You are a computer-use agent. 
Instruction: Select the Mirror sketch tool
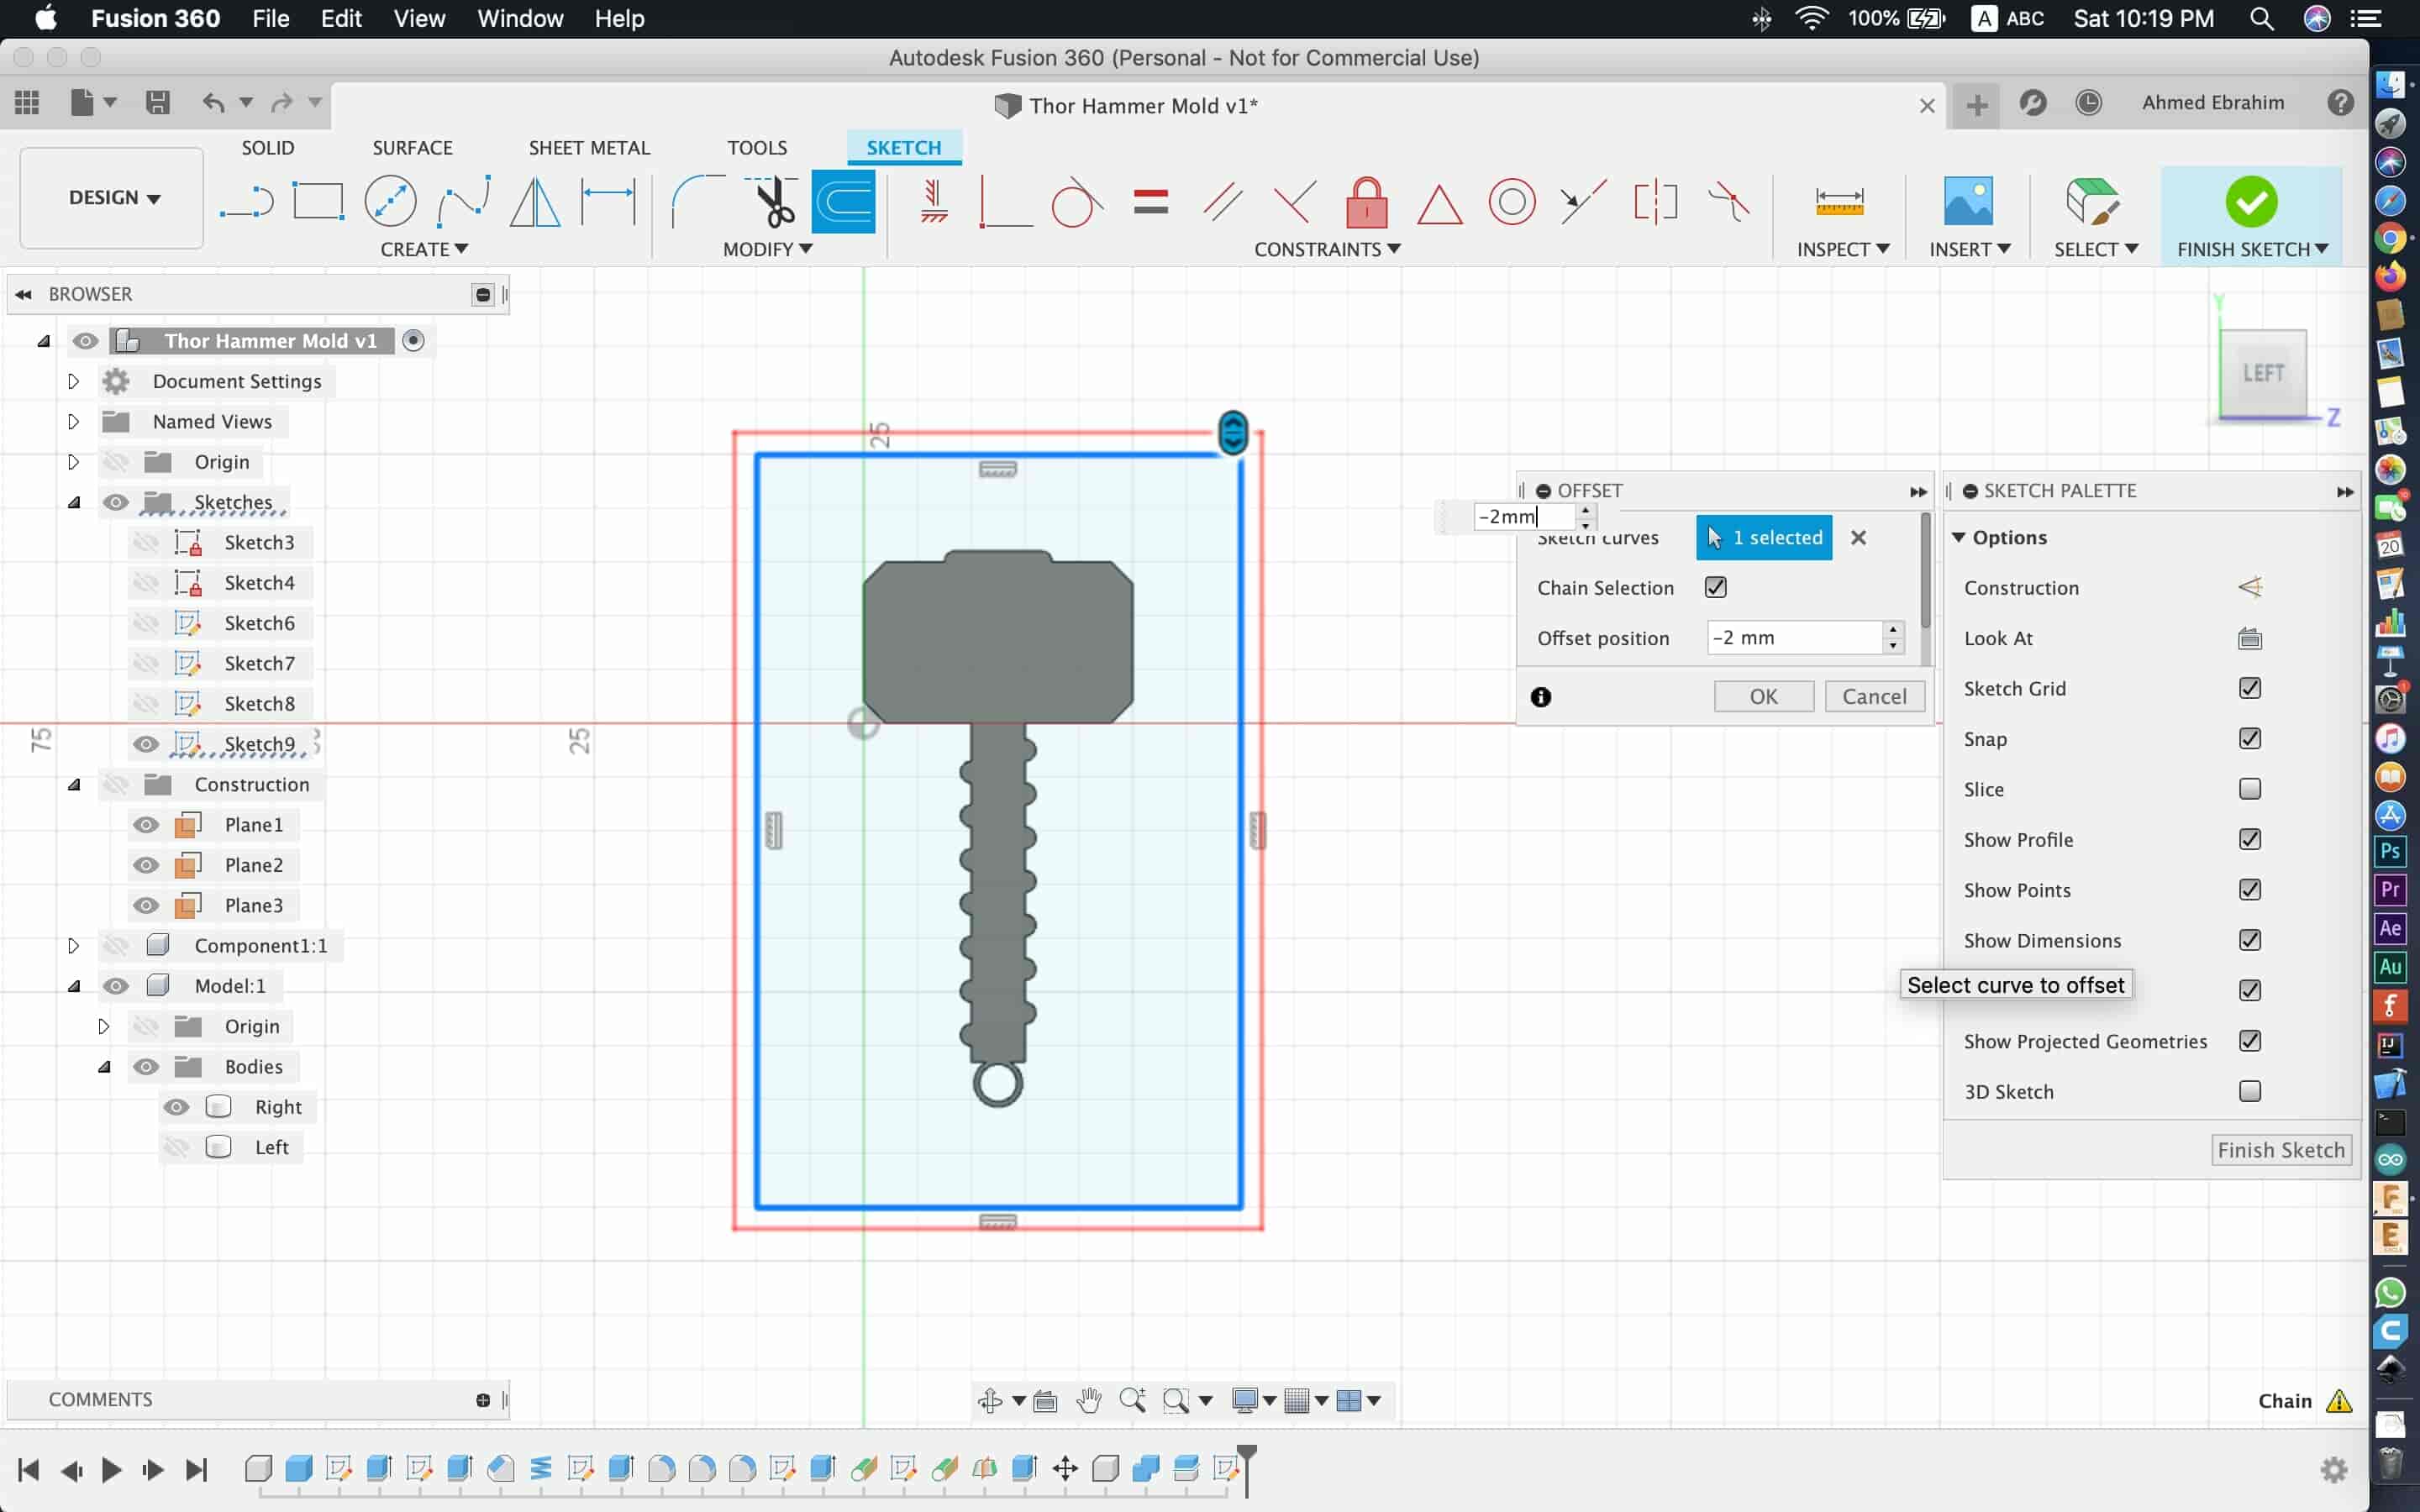(537, 204)
